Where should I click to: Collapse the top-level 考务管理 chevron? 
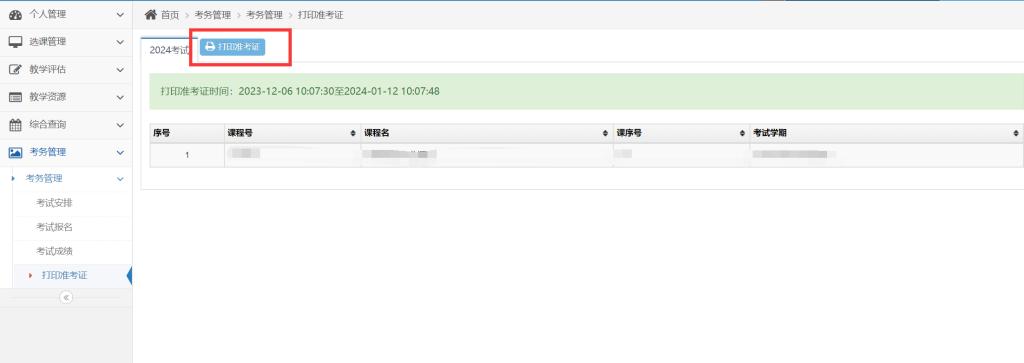pyautogui.click(x=120, y=152)
